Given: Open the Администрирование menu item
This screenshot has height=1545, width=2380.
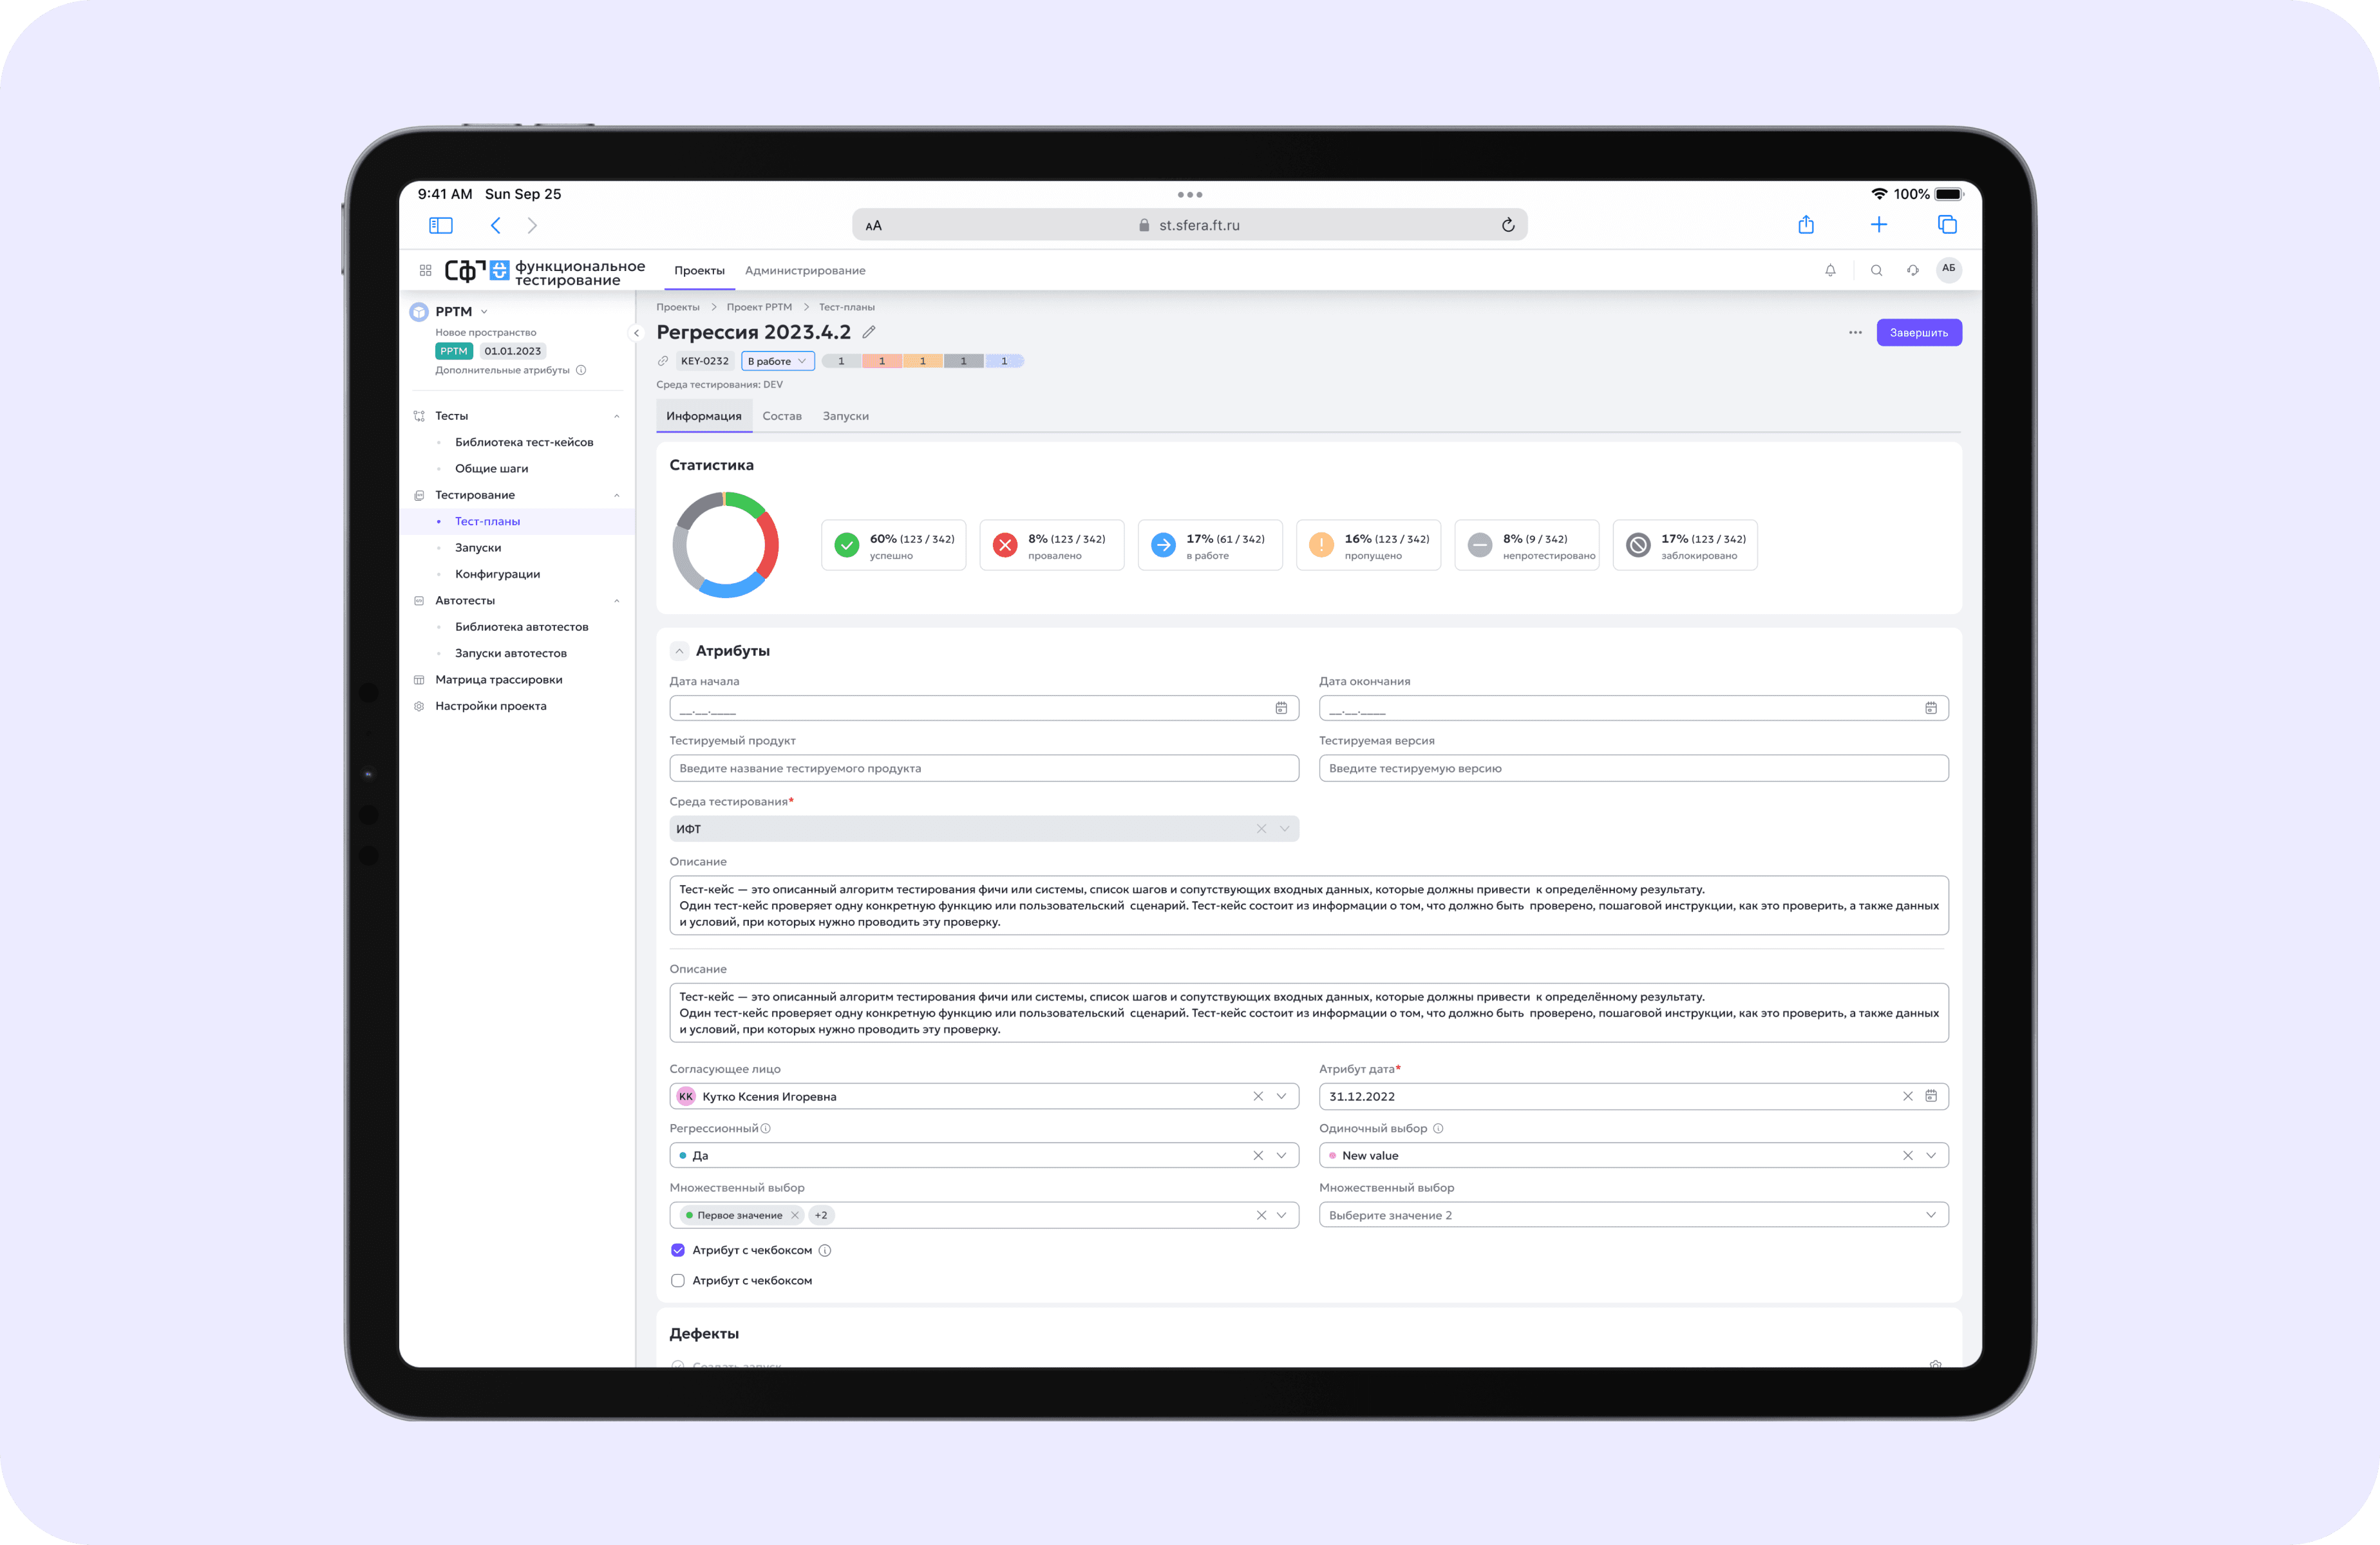Looking at the screenshot, I should (x=805, y=270).
